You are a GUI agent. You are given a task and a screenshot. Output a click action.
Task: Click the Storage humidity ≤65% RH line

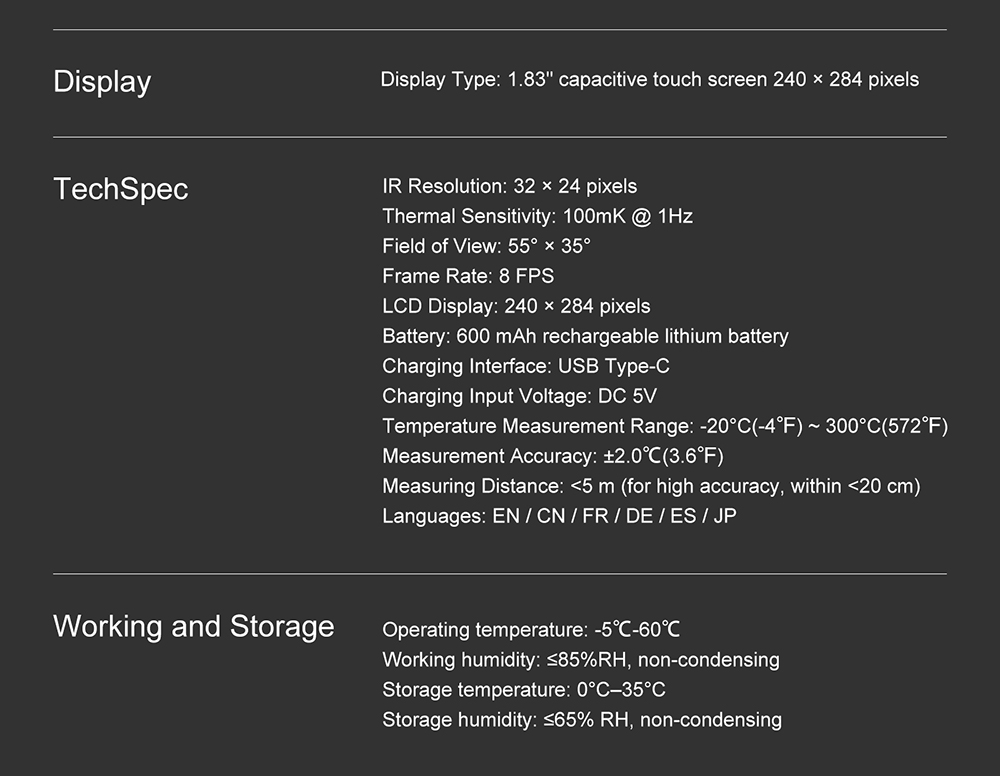582,720
